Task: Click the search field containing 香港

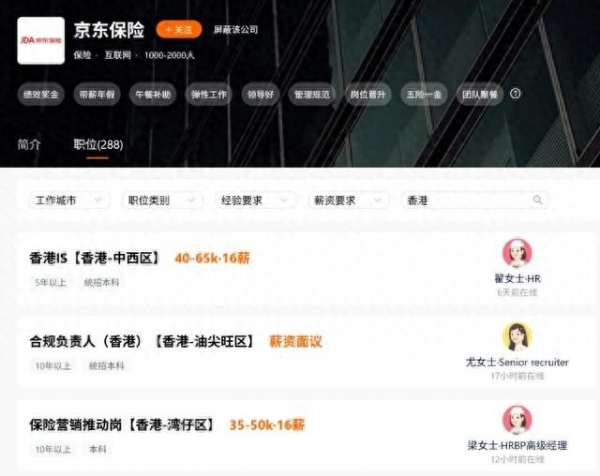Action: click(x=474, y=200)
